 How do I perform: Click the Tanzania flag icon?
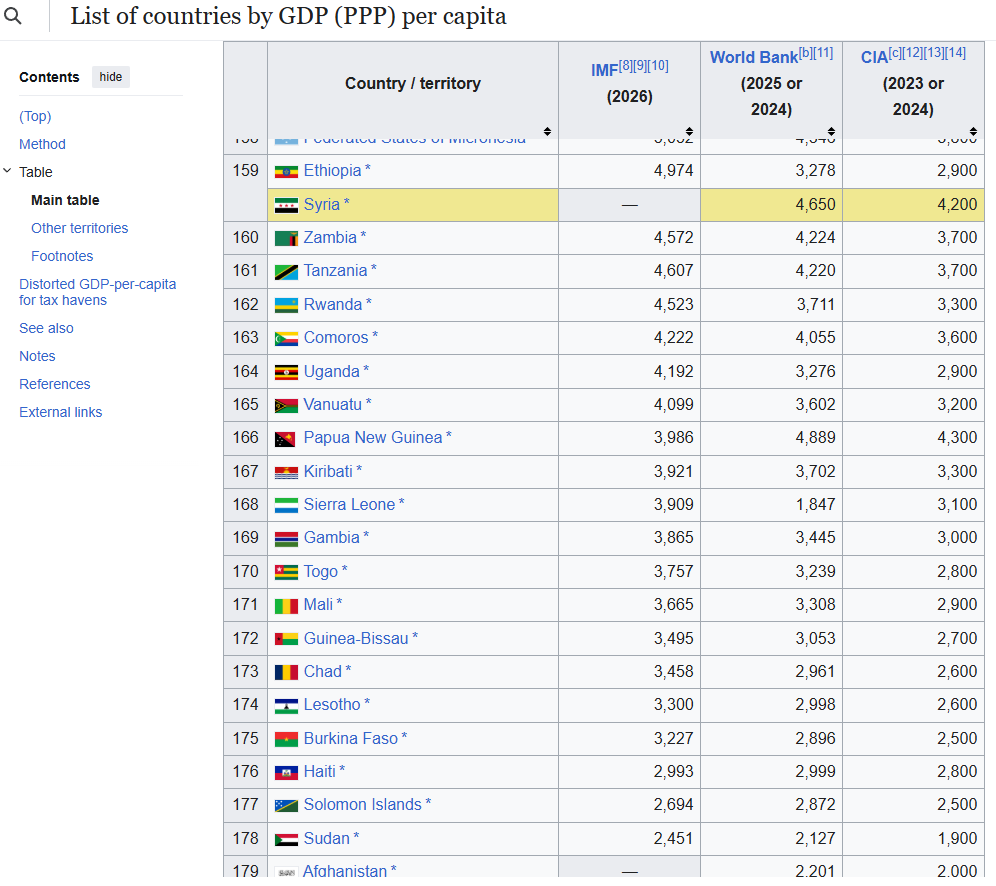tap(286, 272)
